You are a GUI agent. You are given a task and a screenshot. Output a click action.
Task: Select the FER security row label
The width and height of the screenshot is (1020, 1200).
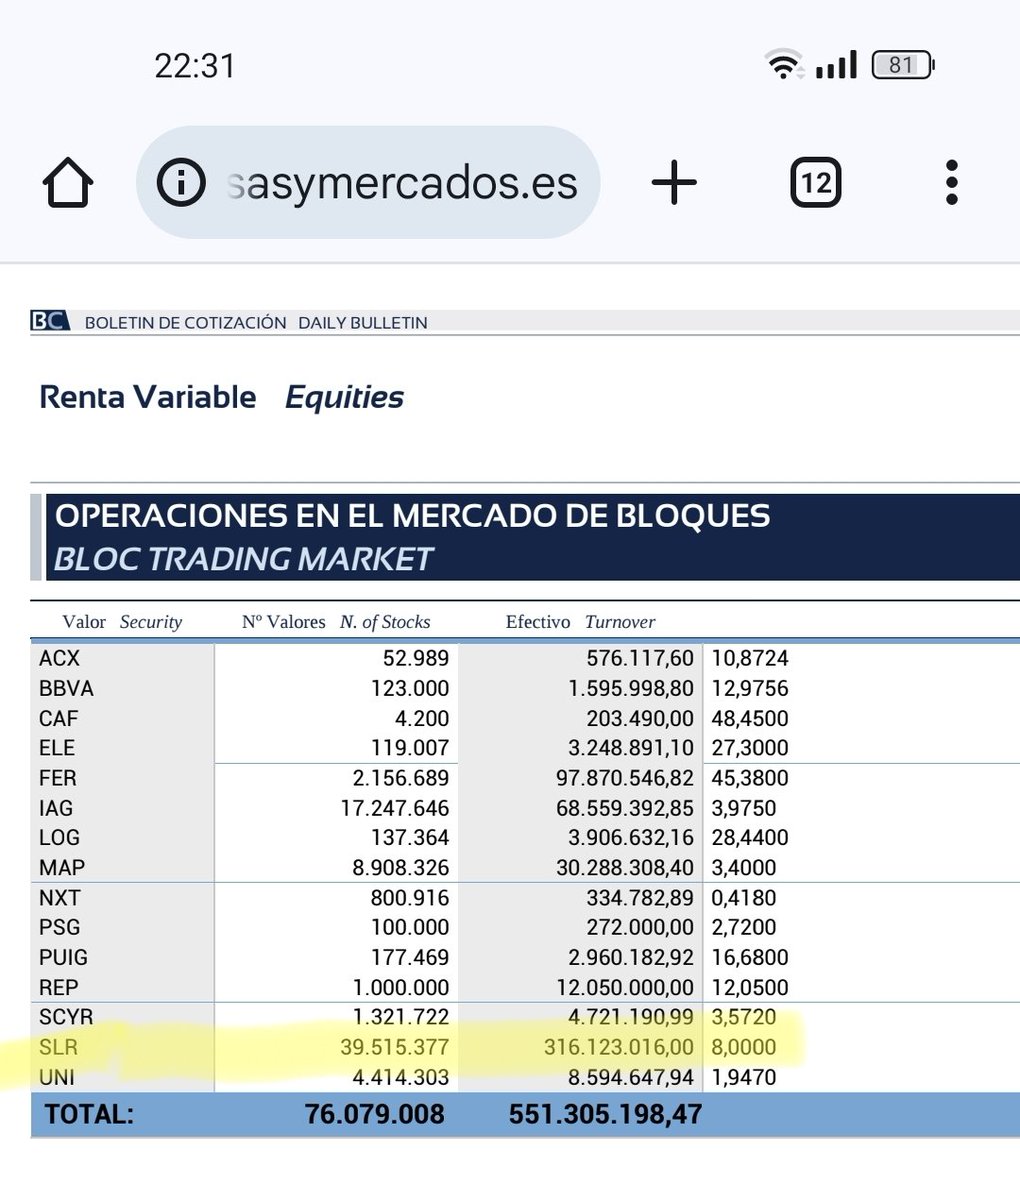(57, 778)
